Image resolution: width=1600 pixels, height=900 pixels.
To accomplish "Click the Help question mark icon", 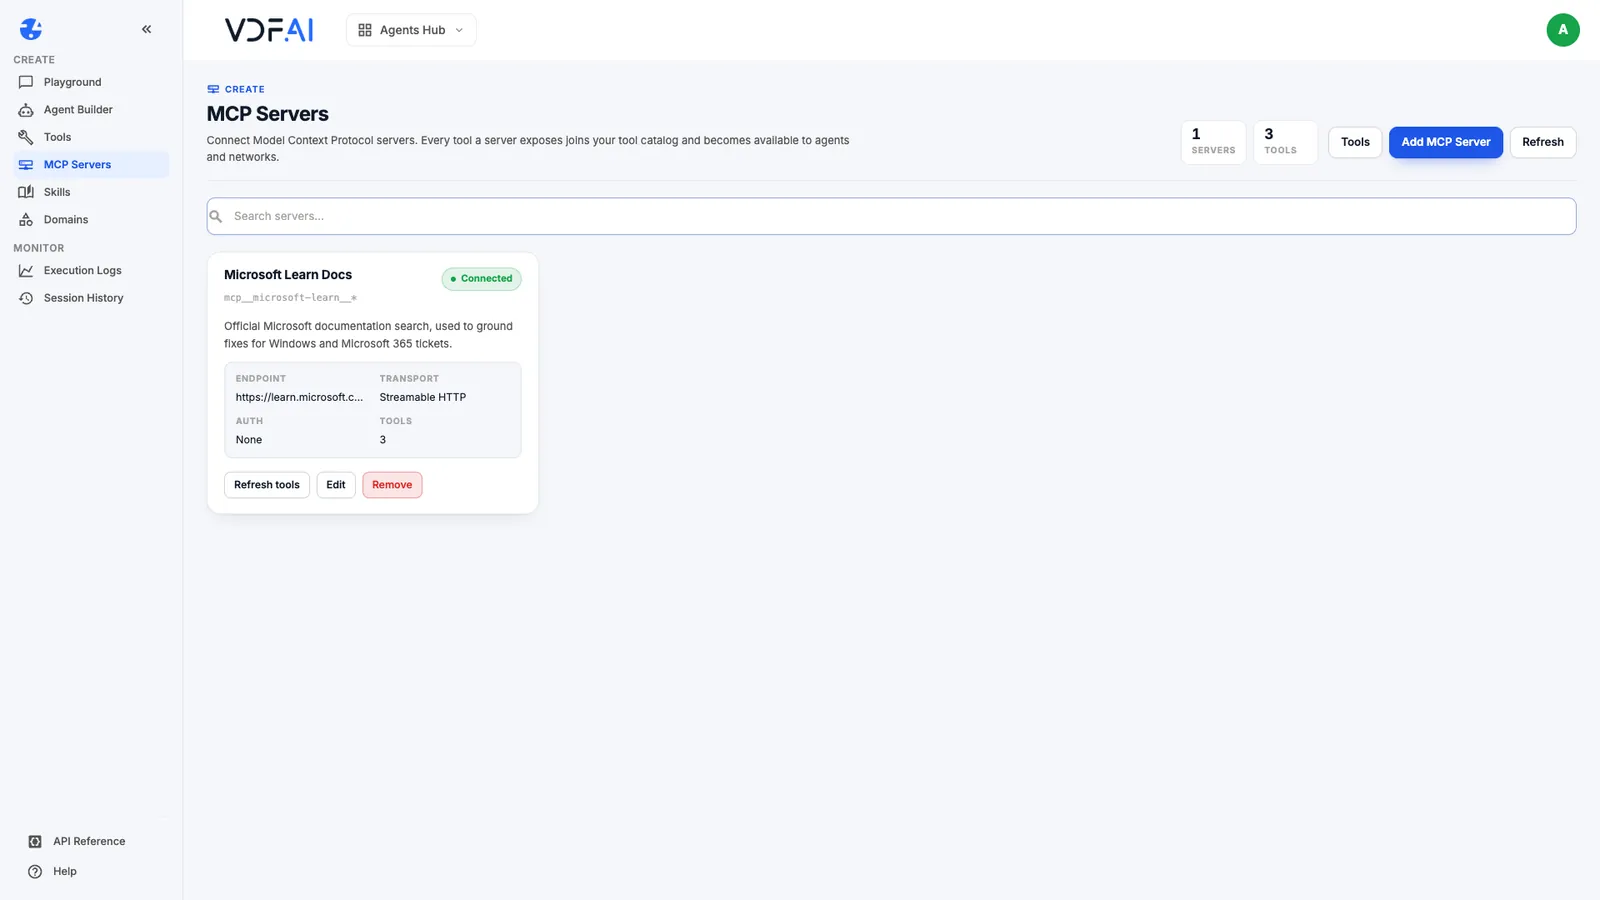I will [35, 872].
